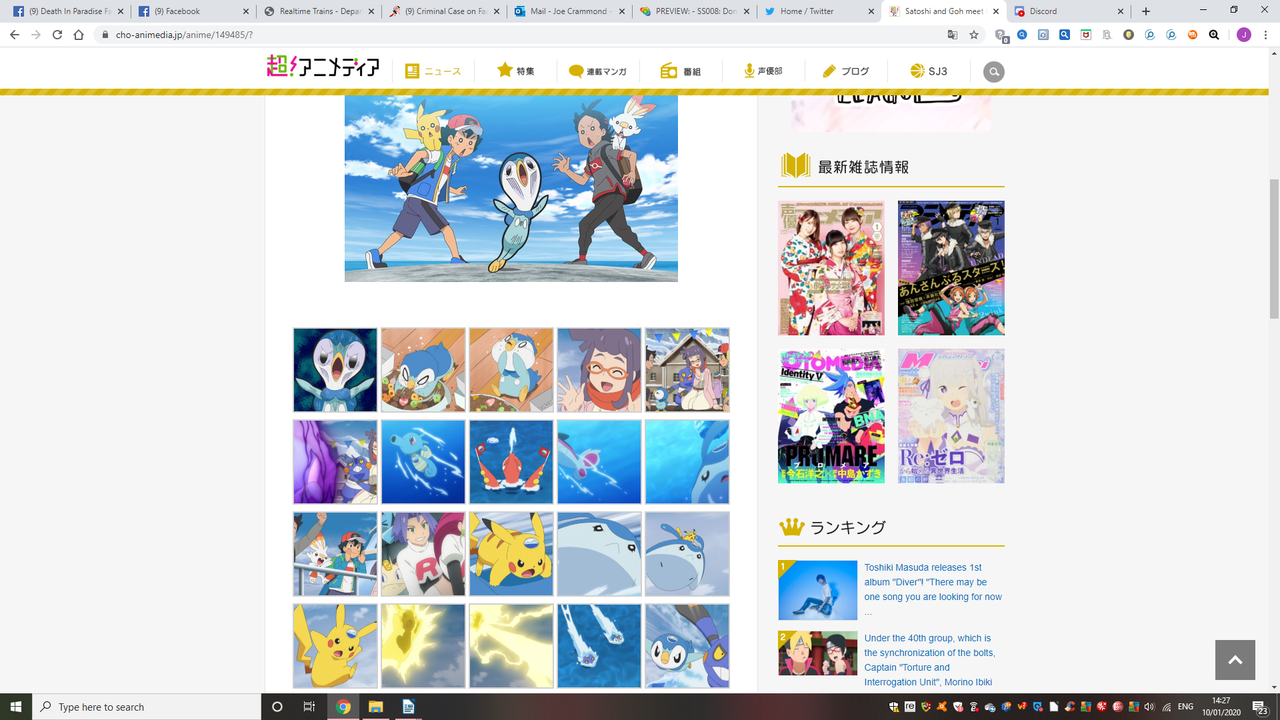This screenshot has height=720, width=1280.
Task: Open the purple crystal thumbnail
Action: (x=335, y=462)
